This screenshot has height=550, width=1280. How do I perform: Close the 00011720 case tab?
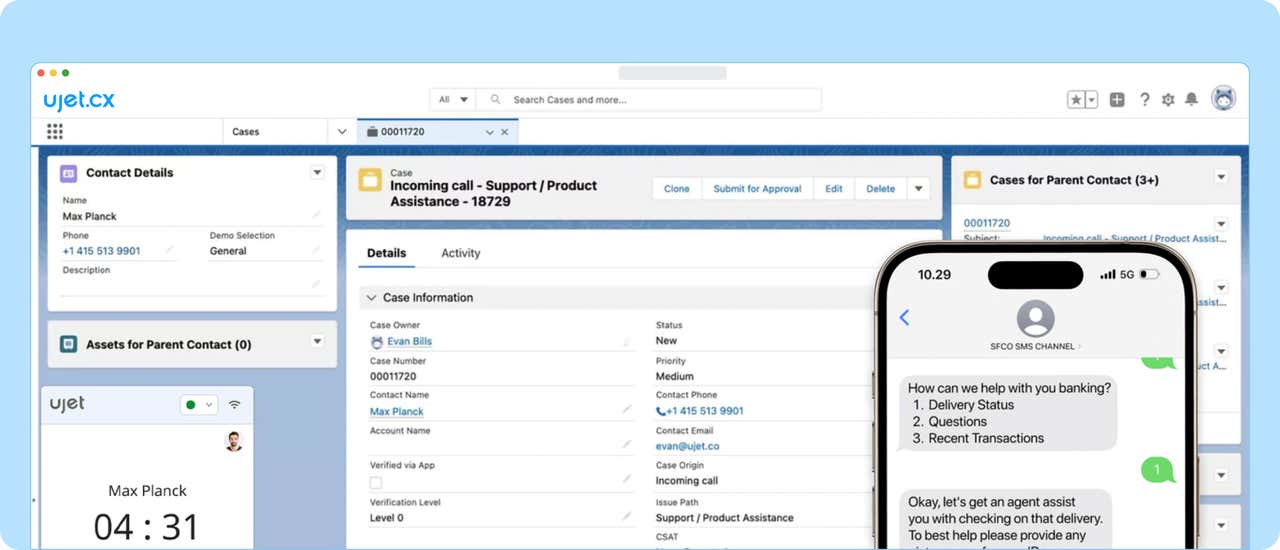pos(505,132)
